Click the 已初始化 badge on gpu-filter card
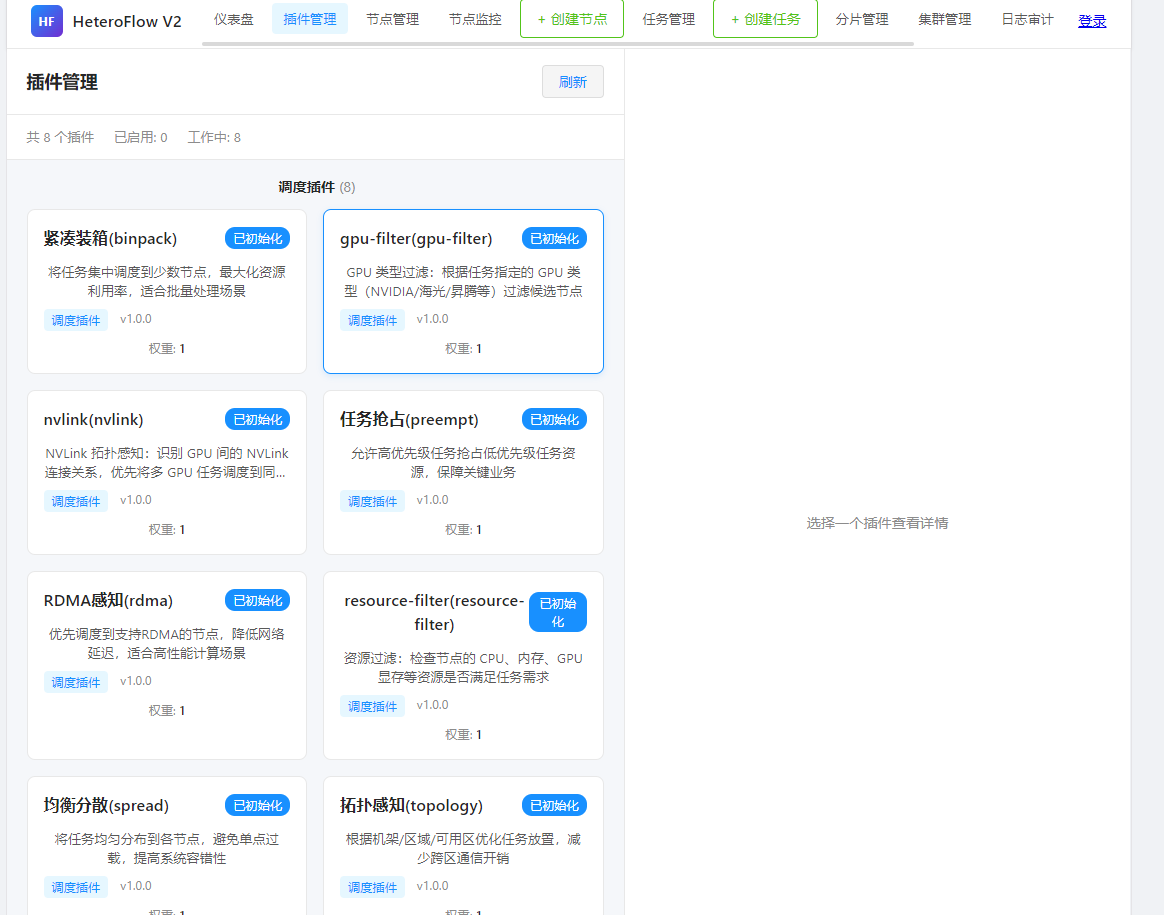This screenshot has height=915, width=1164. [x=554, y=238]
